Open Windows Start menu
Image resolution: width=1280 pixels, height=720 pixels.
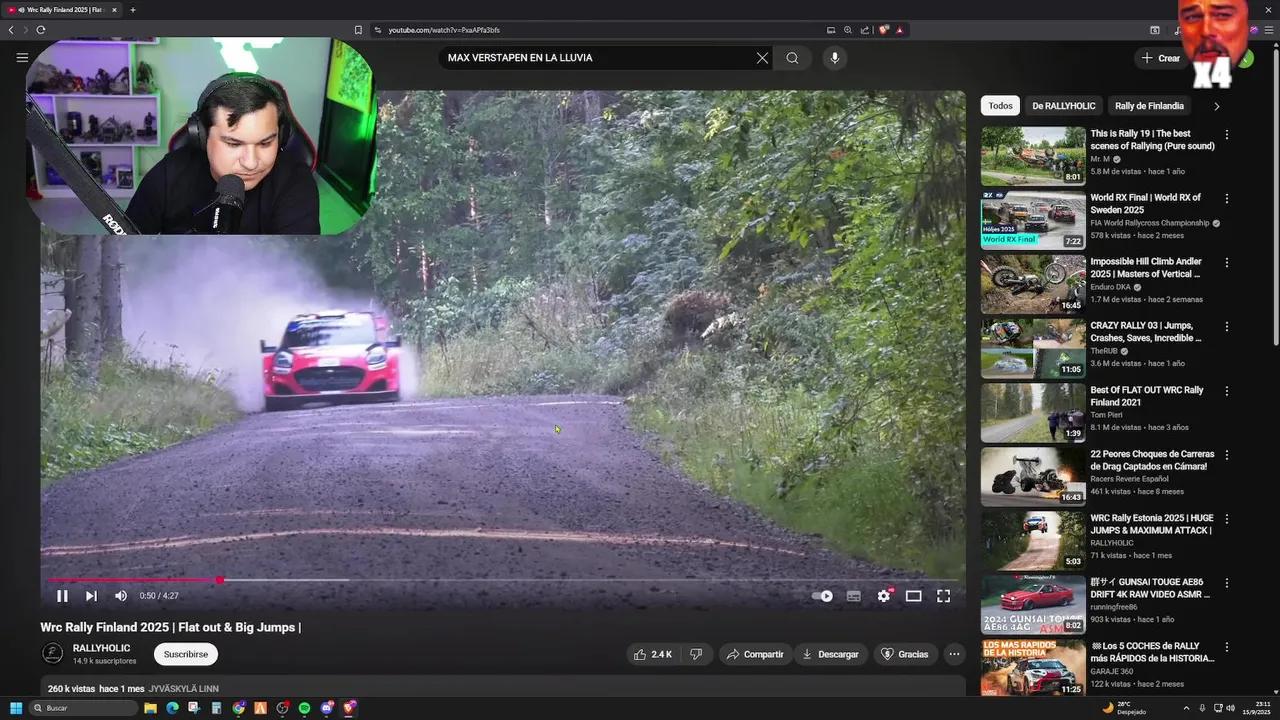pyautogui.click(x=16, y=708)
